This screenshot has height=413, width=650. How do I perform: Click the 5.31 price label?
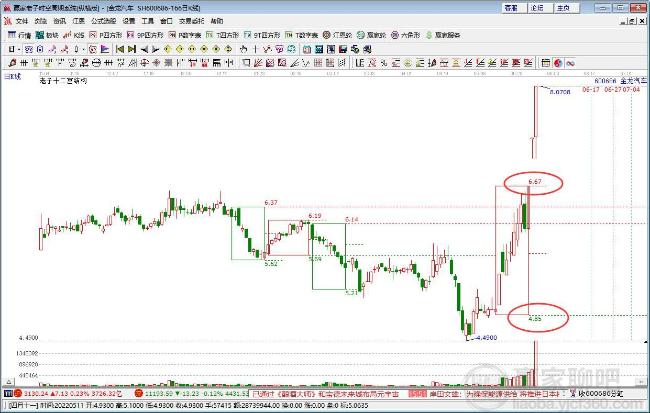click(x=351, y=292)
